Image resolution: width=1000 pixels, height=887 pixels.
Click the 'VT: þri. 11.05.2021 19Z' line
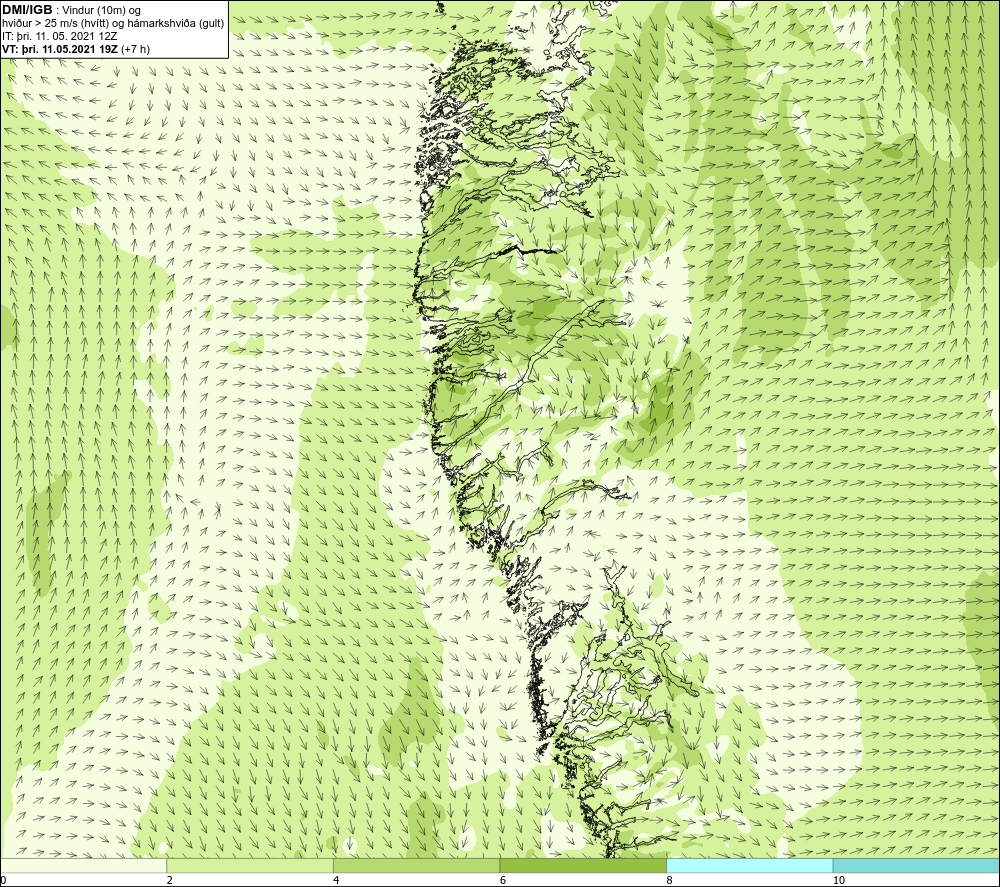59,49
